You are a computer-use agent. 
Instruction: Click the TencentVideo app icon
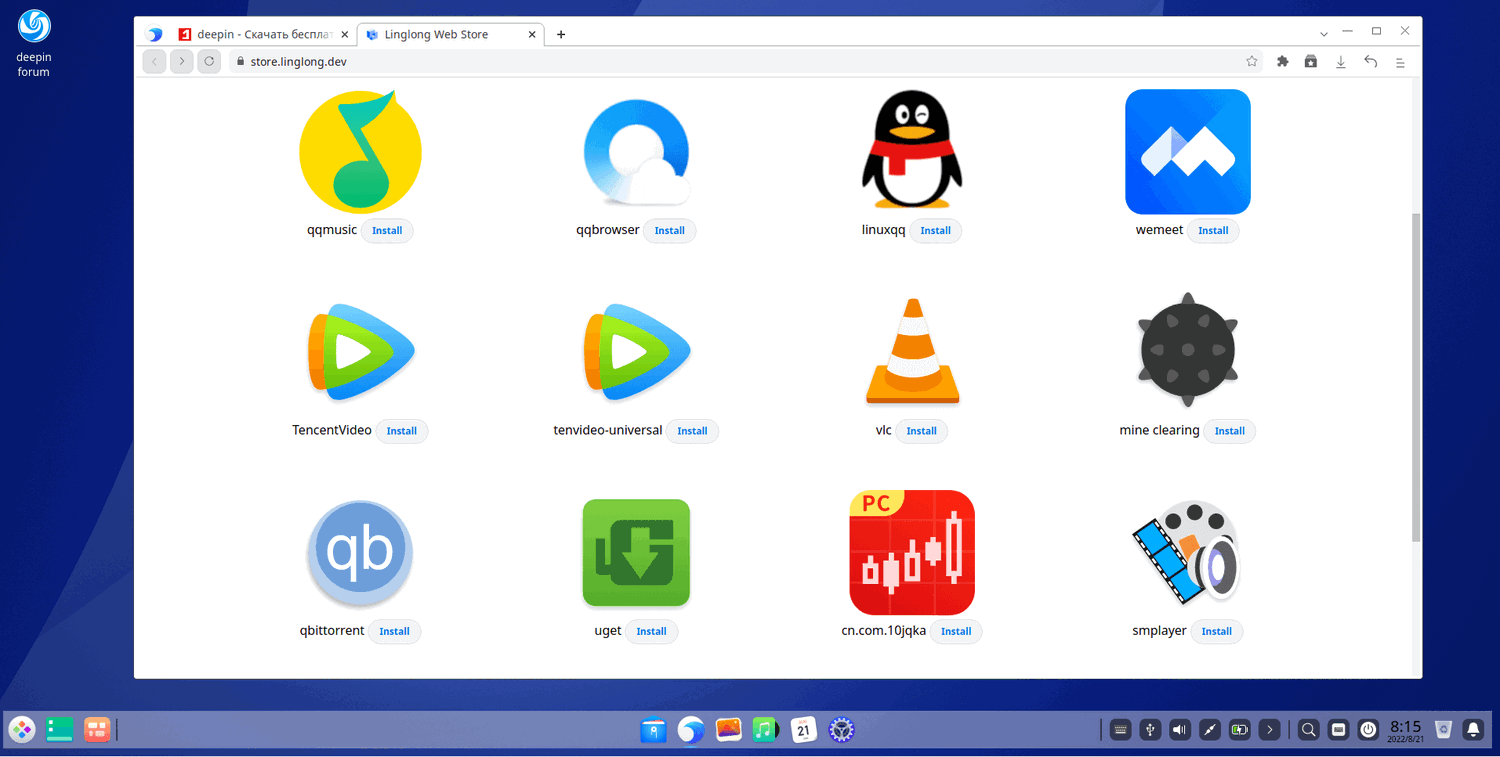pyautogui.click(x=360, y=352)
